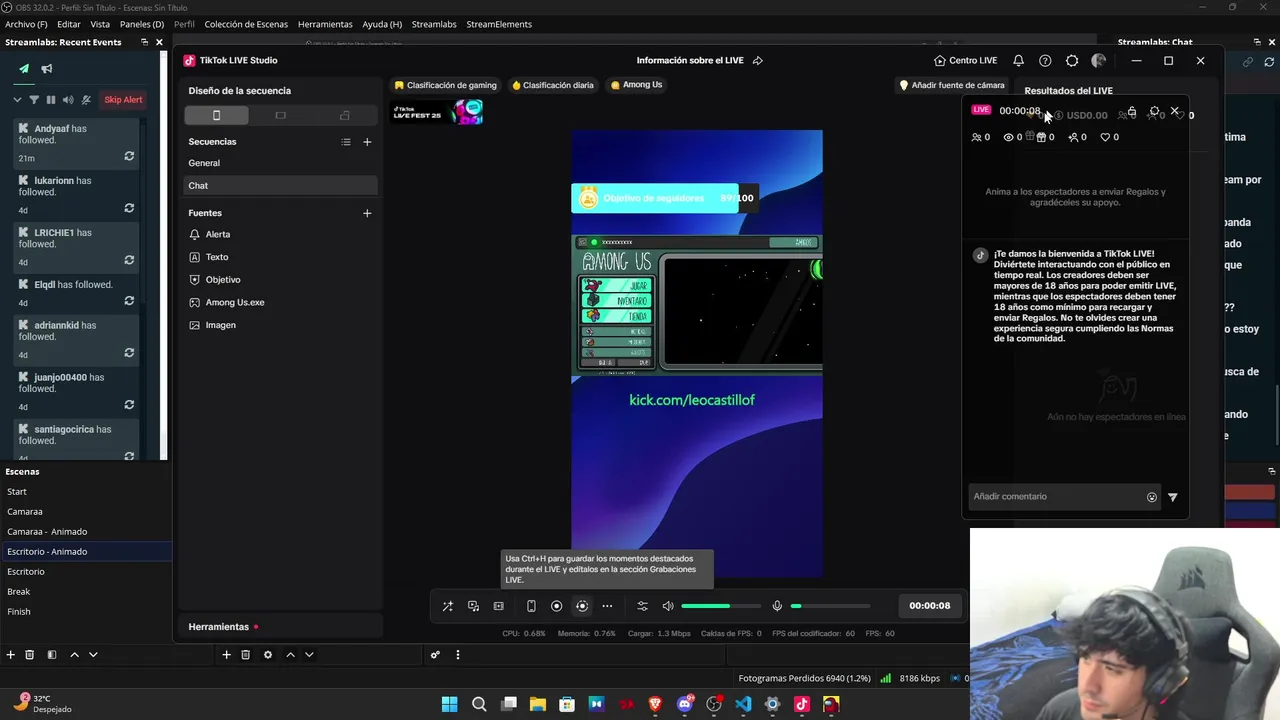The image size is (1280, 720).
Task: Expand the Recent Events dropdown chevron
Action: (17, 100)
